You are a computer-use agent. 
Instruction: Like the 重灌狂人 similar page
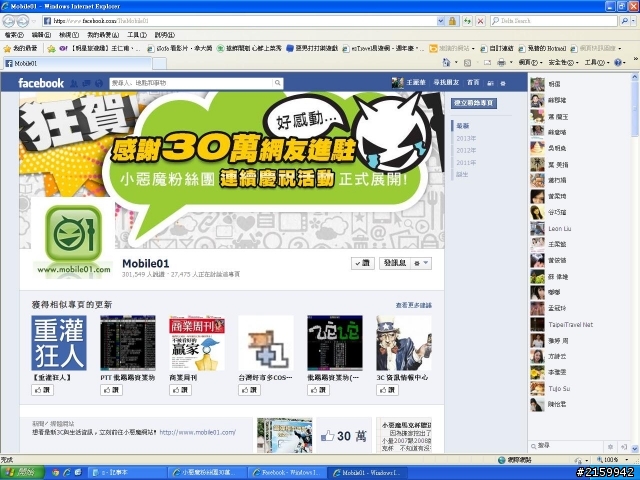coord(42,390)
